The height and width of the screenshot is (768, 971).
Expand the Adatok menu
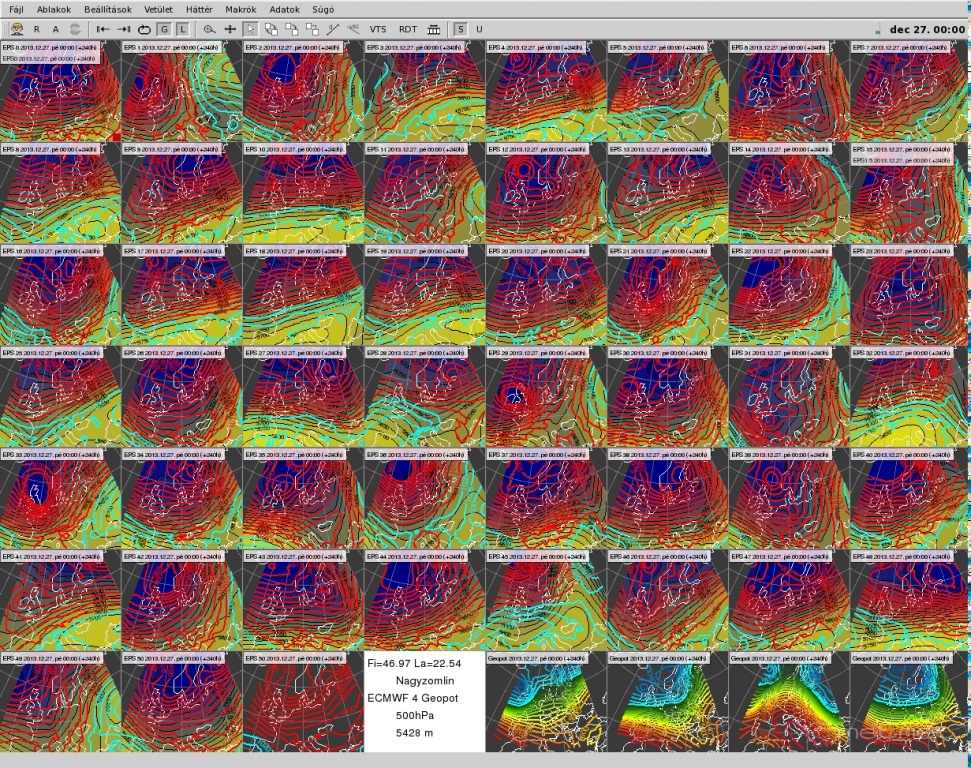pyautogui.click(x=285, y=9)
